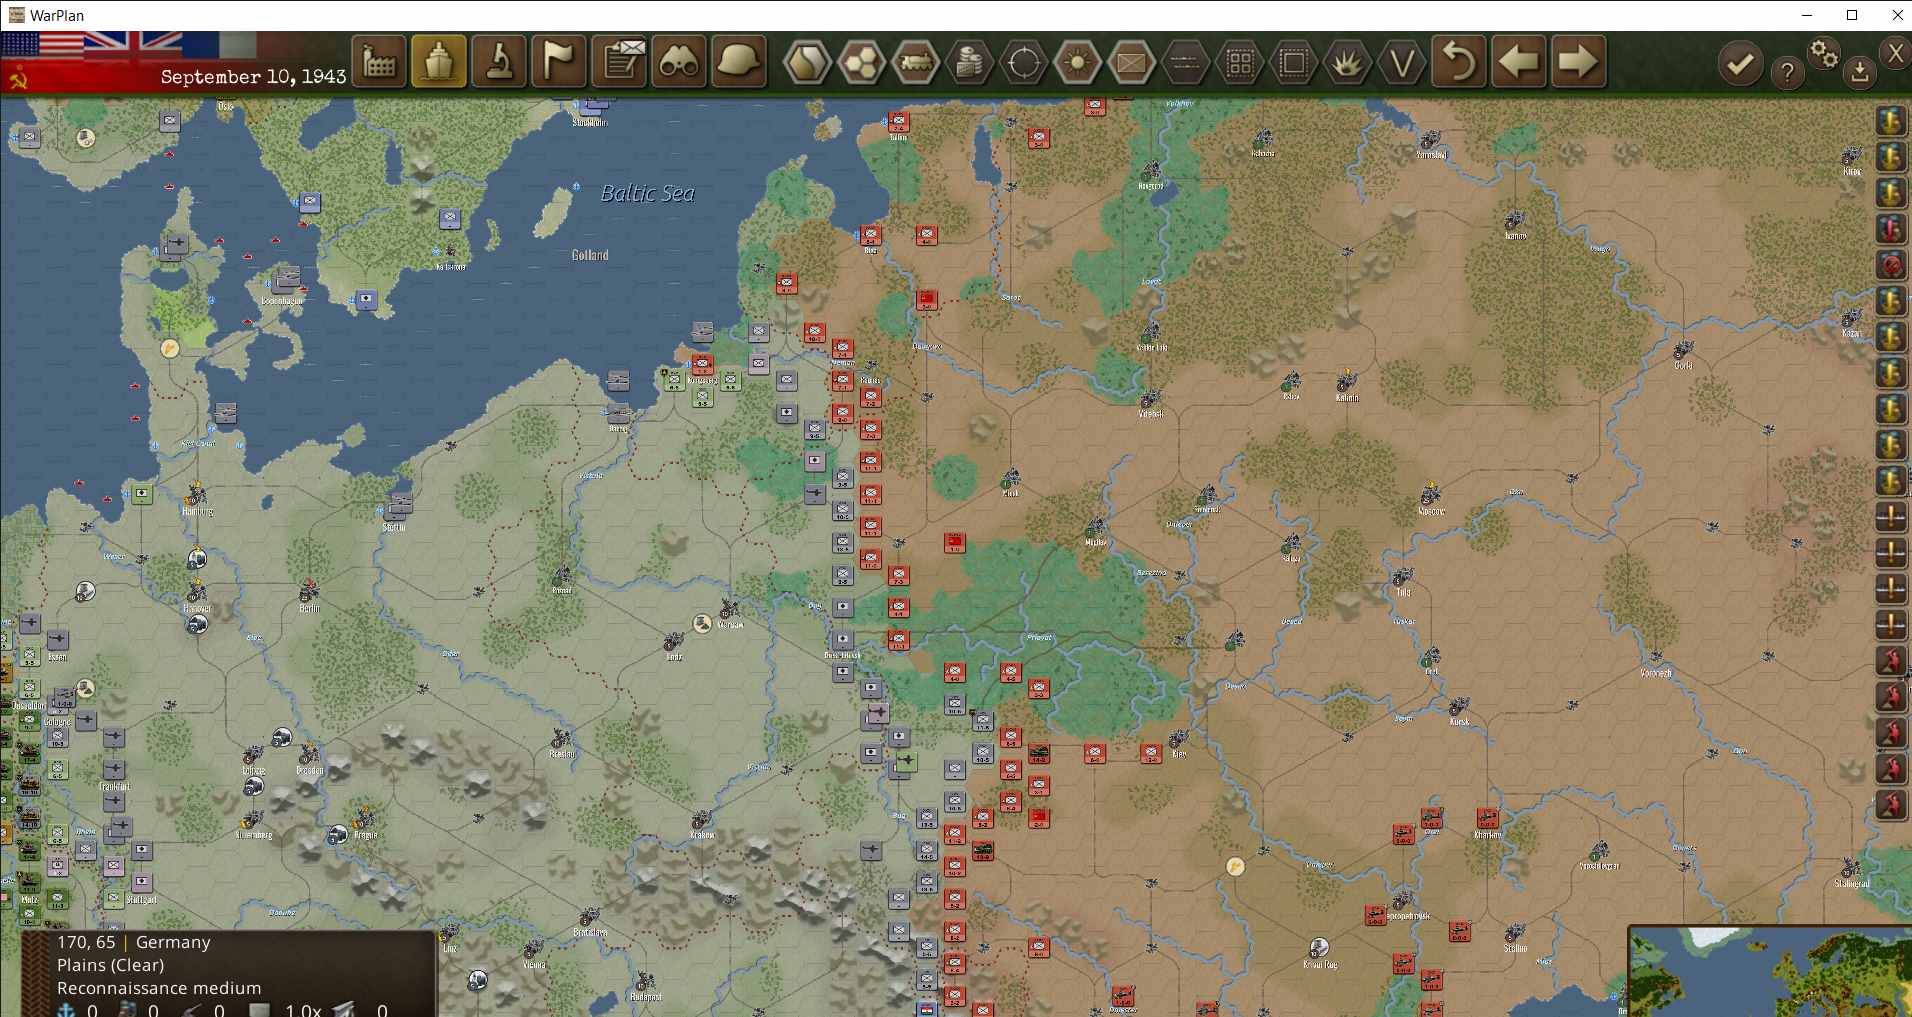
Task: Click the minimap of Europe
Action: [x=1770, y=972]
